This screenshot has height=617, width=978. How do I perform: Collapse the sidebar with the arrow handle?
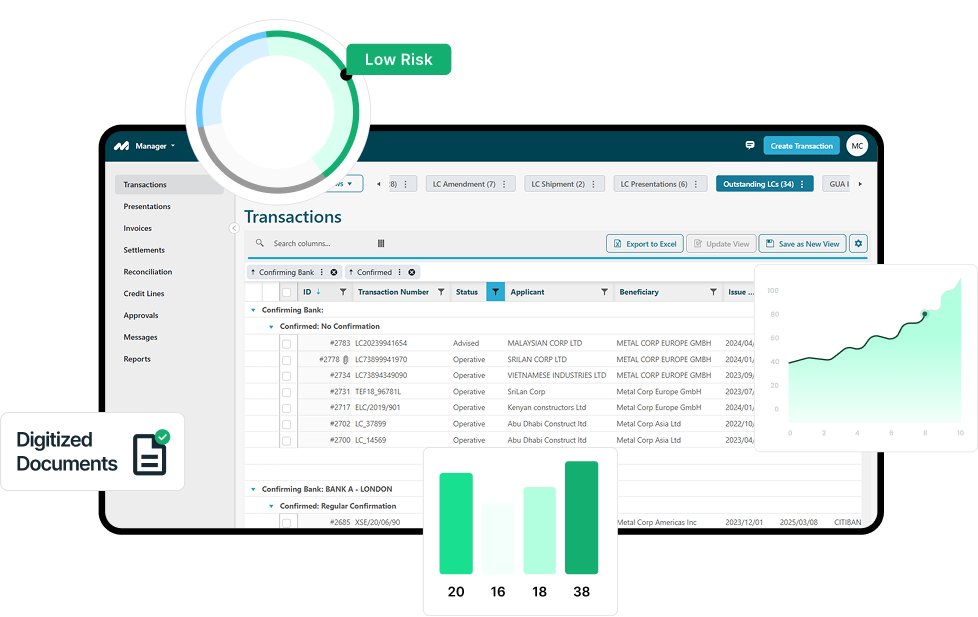[x=234, y=228]
